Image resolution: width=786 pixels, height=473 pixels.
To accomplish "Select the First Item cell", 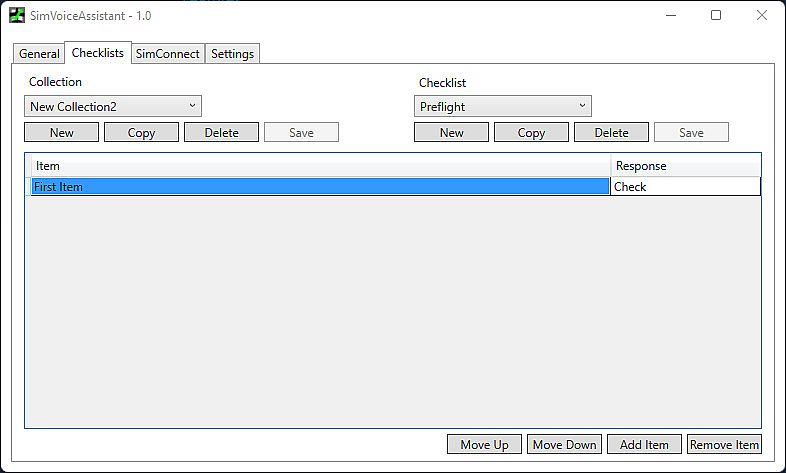I will point(320,186).
